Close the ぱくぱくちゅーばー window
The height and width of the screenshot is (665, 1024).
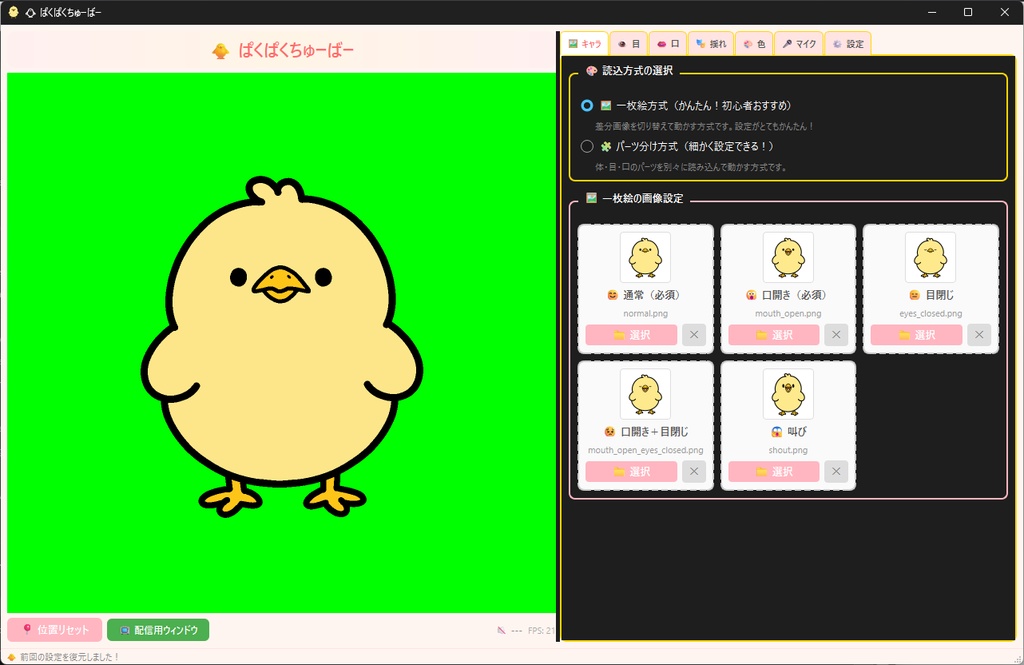[1004, 12]
